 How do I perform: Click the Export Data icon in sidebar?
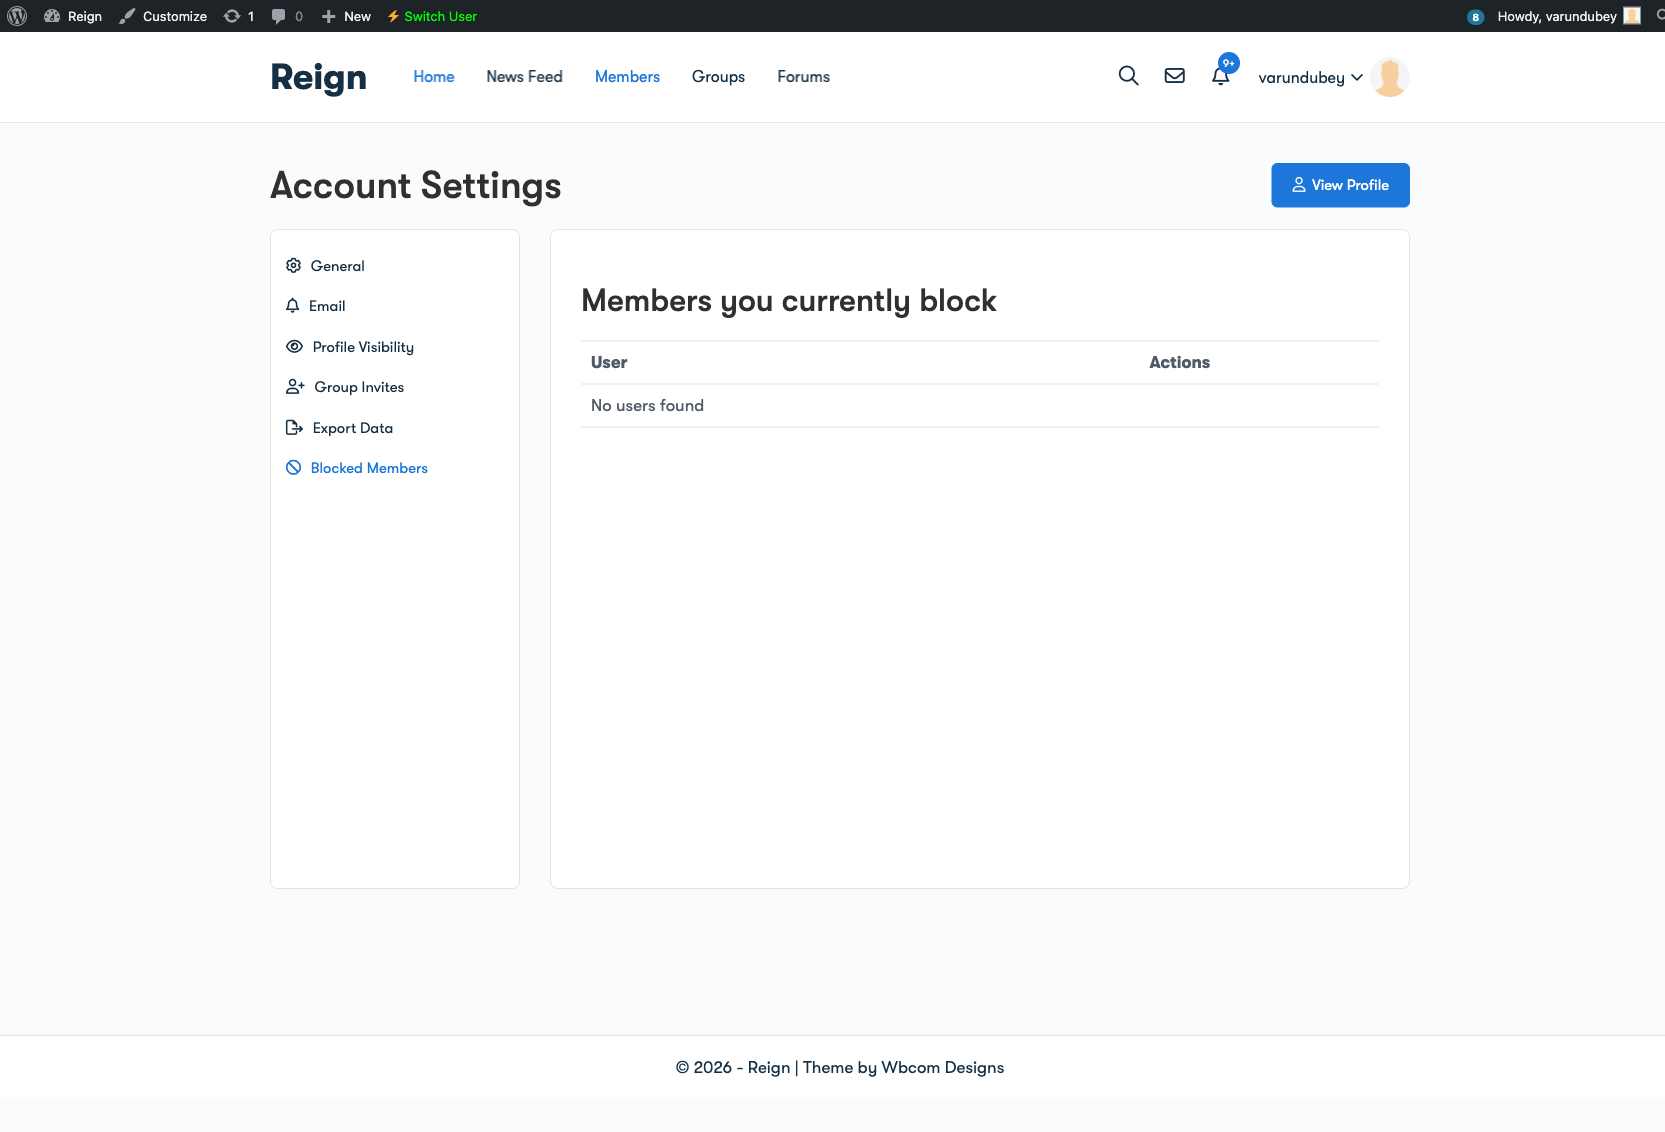click(292, 427)
